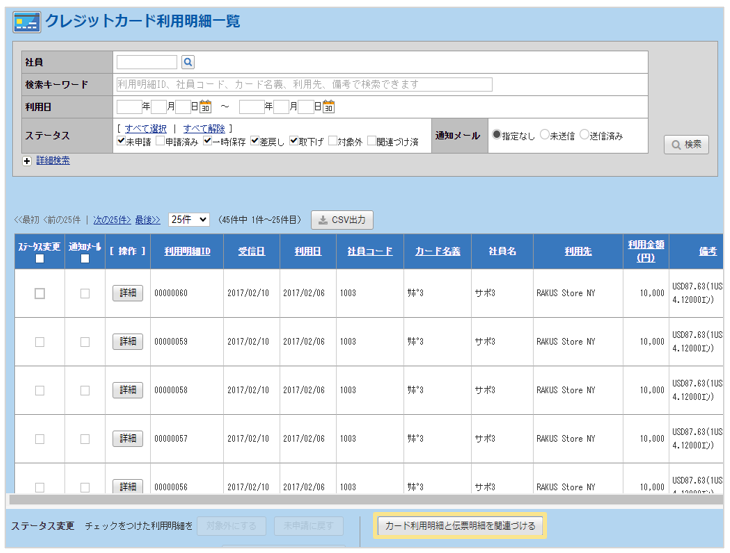Click カード利用明細と伝票明細を関連づける button
730x553 pixels.
click(x=460, y=526)
